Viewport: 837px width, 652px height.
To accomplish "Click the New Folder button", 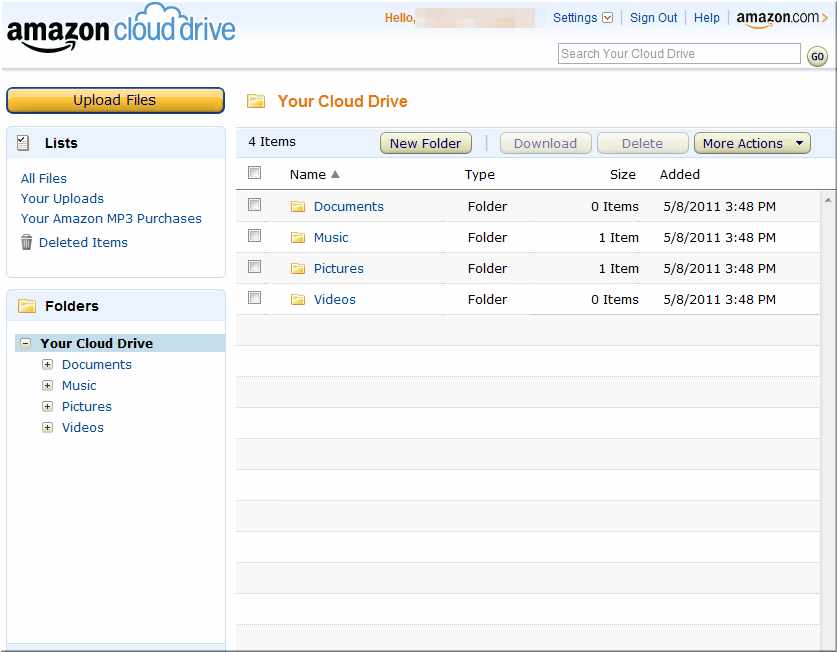I will tap(425, 143).
